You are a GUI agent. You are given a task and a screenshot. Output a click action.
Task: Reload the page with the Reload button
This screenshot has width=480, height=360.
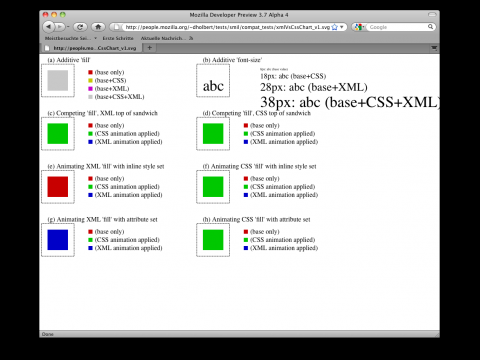(x=80, y=27)
